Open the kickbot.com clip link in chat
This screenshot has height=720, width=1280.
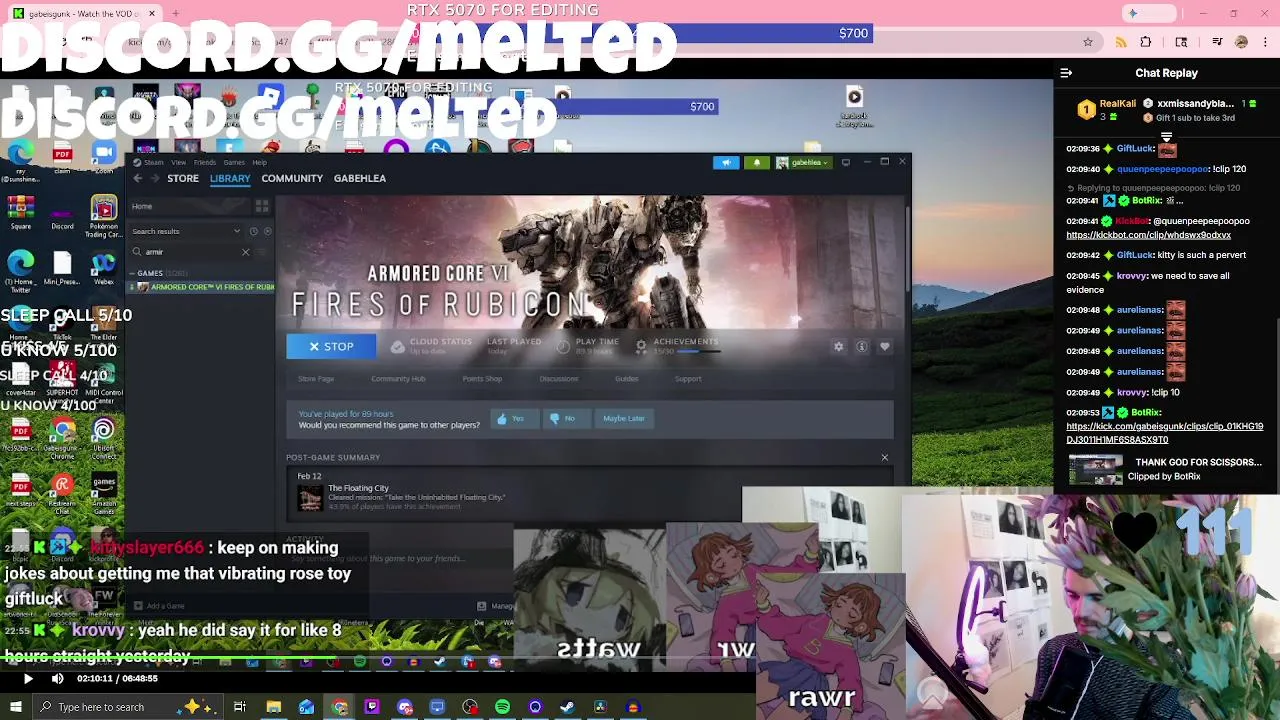click(1148, 235)
